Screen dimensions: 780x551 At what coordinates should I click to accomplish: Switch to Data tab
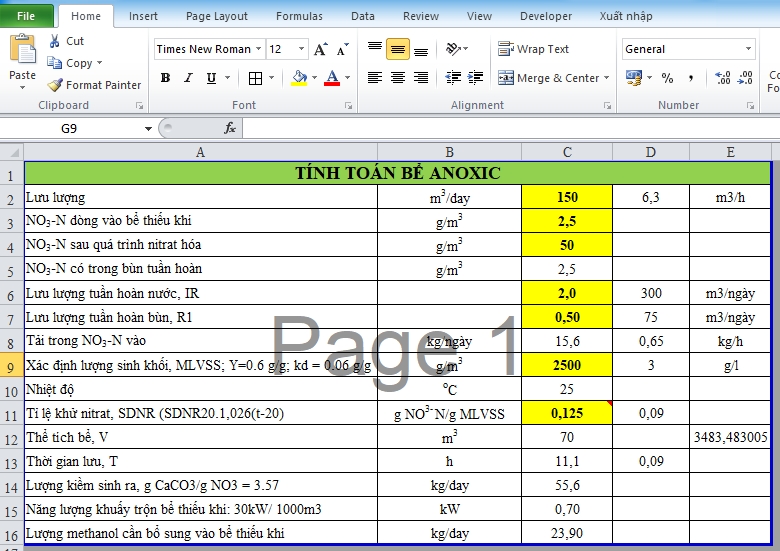point(363,16)
